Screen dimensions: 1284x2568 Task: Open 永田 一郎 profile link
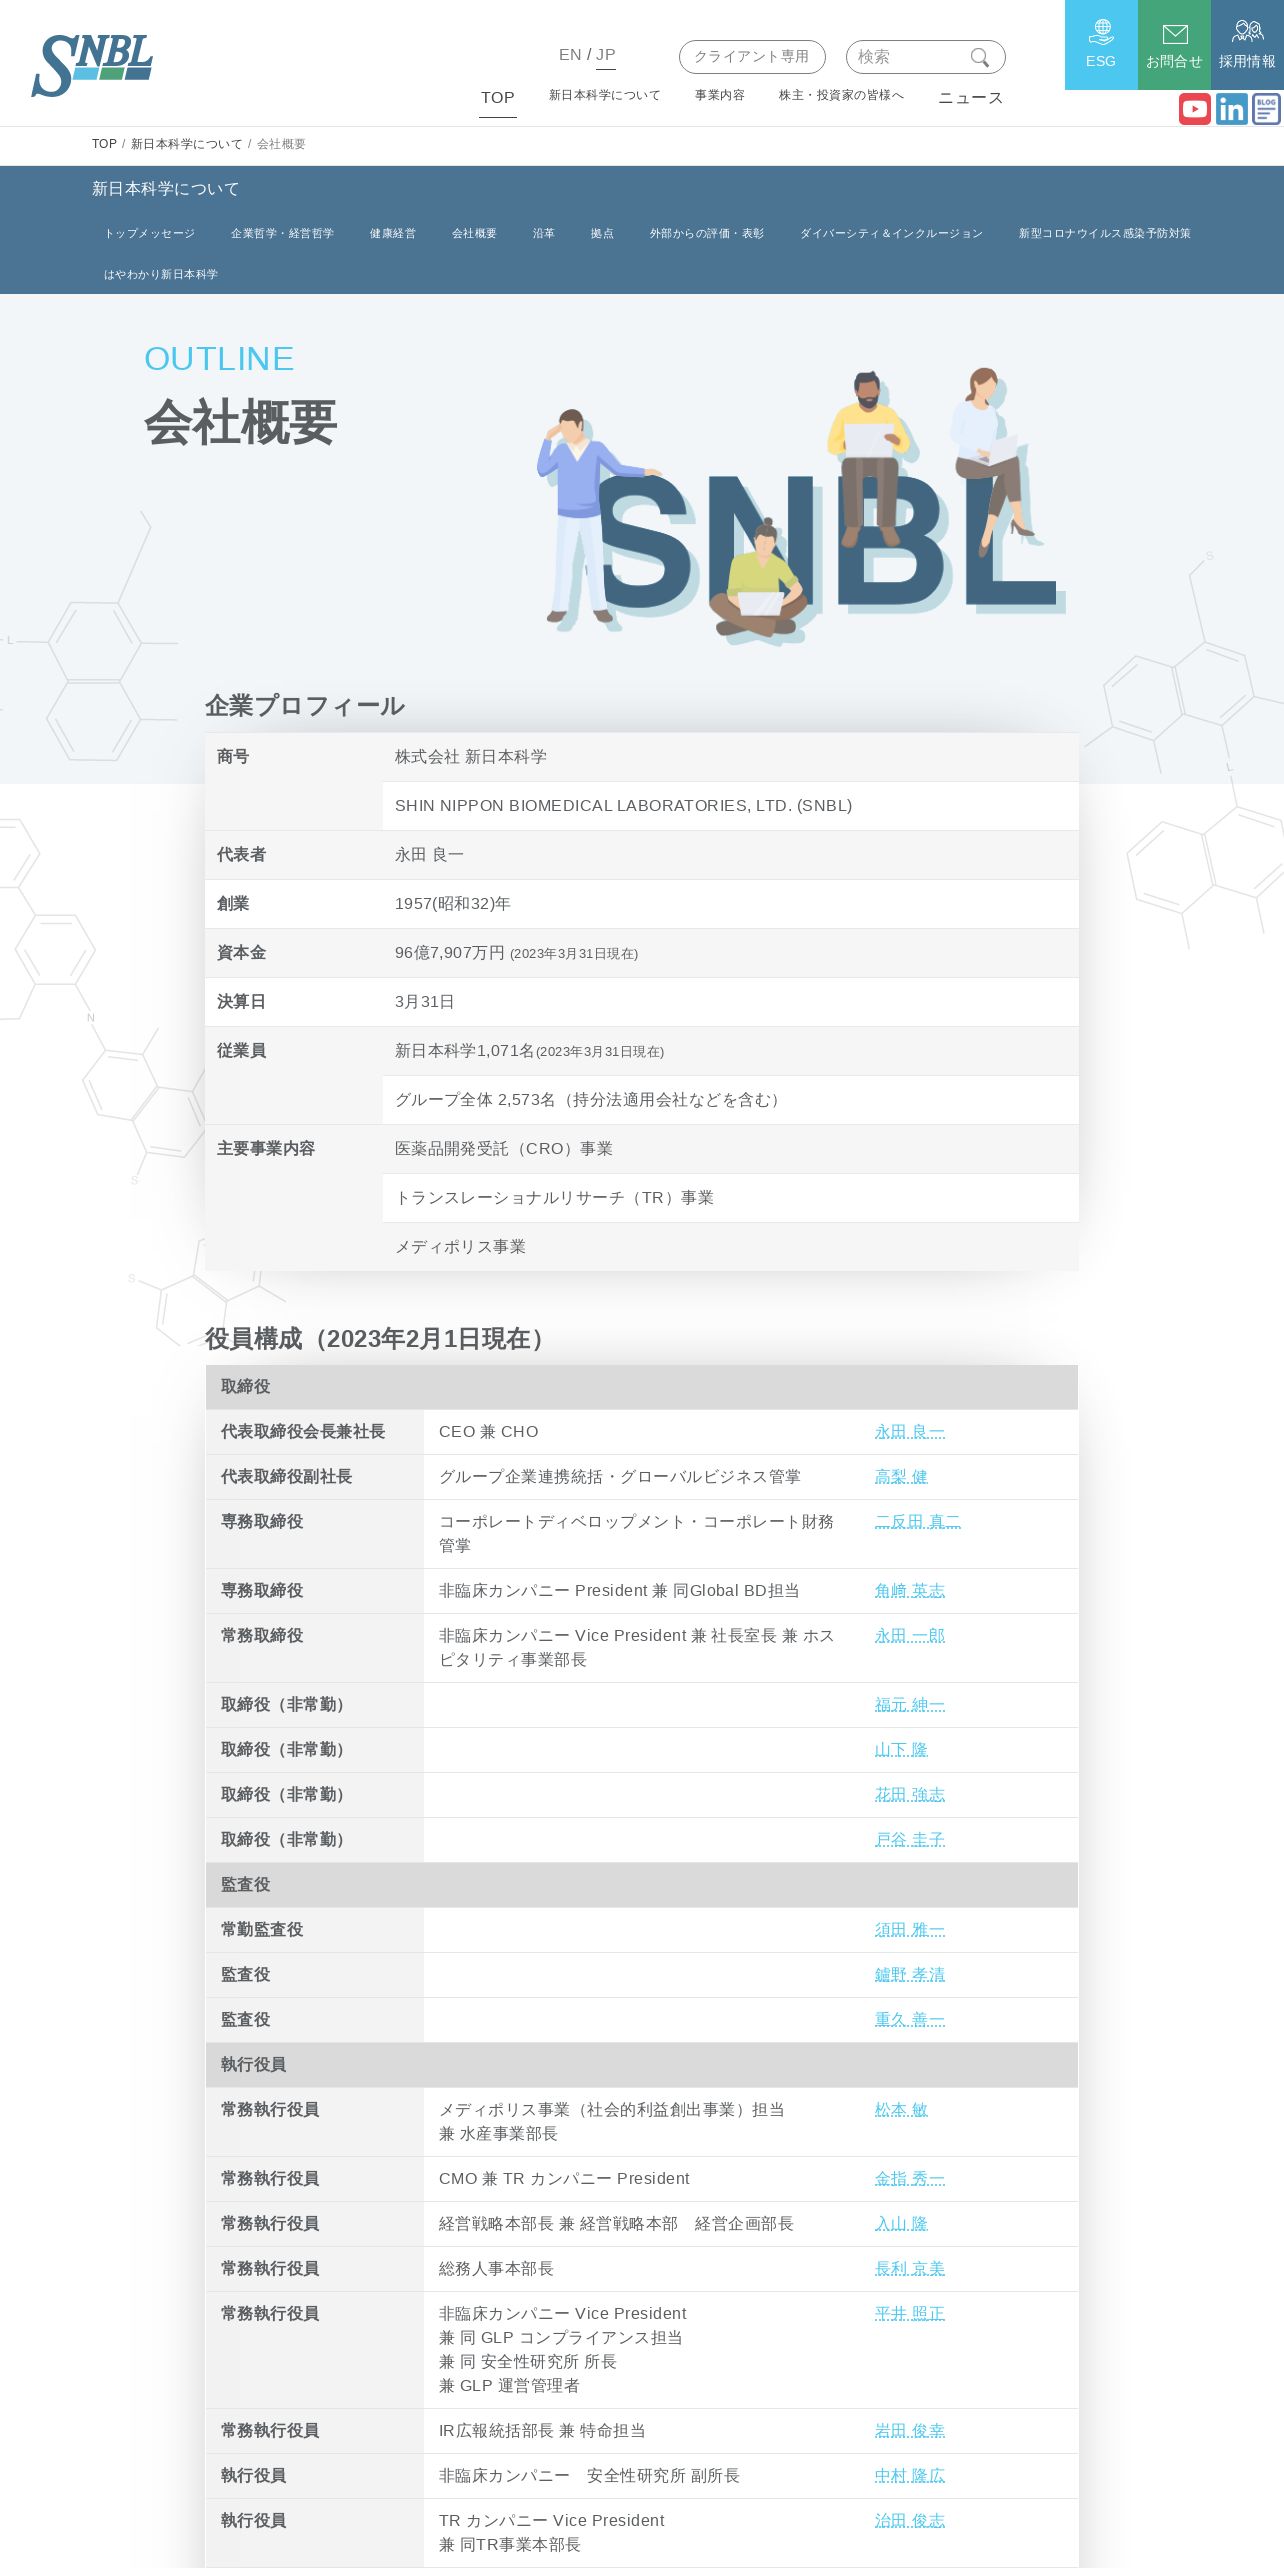coord(910,1636)
